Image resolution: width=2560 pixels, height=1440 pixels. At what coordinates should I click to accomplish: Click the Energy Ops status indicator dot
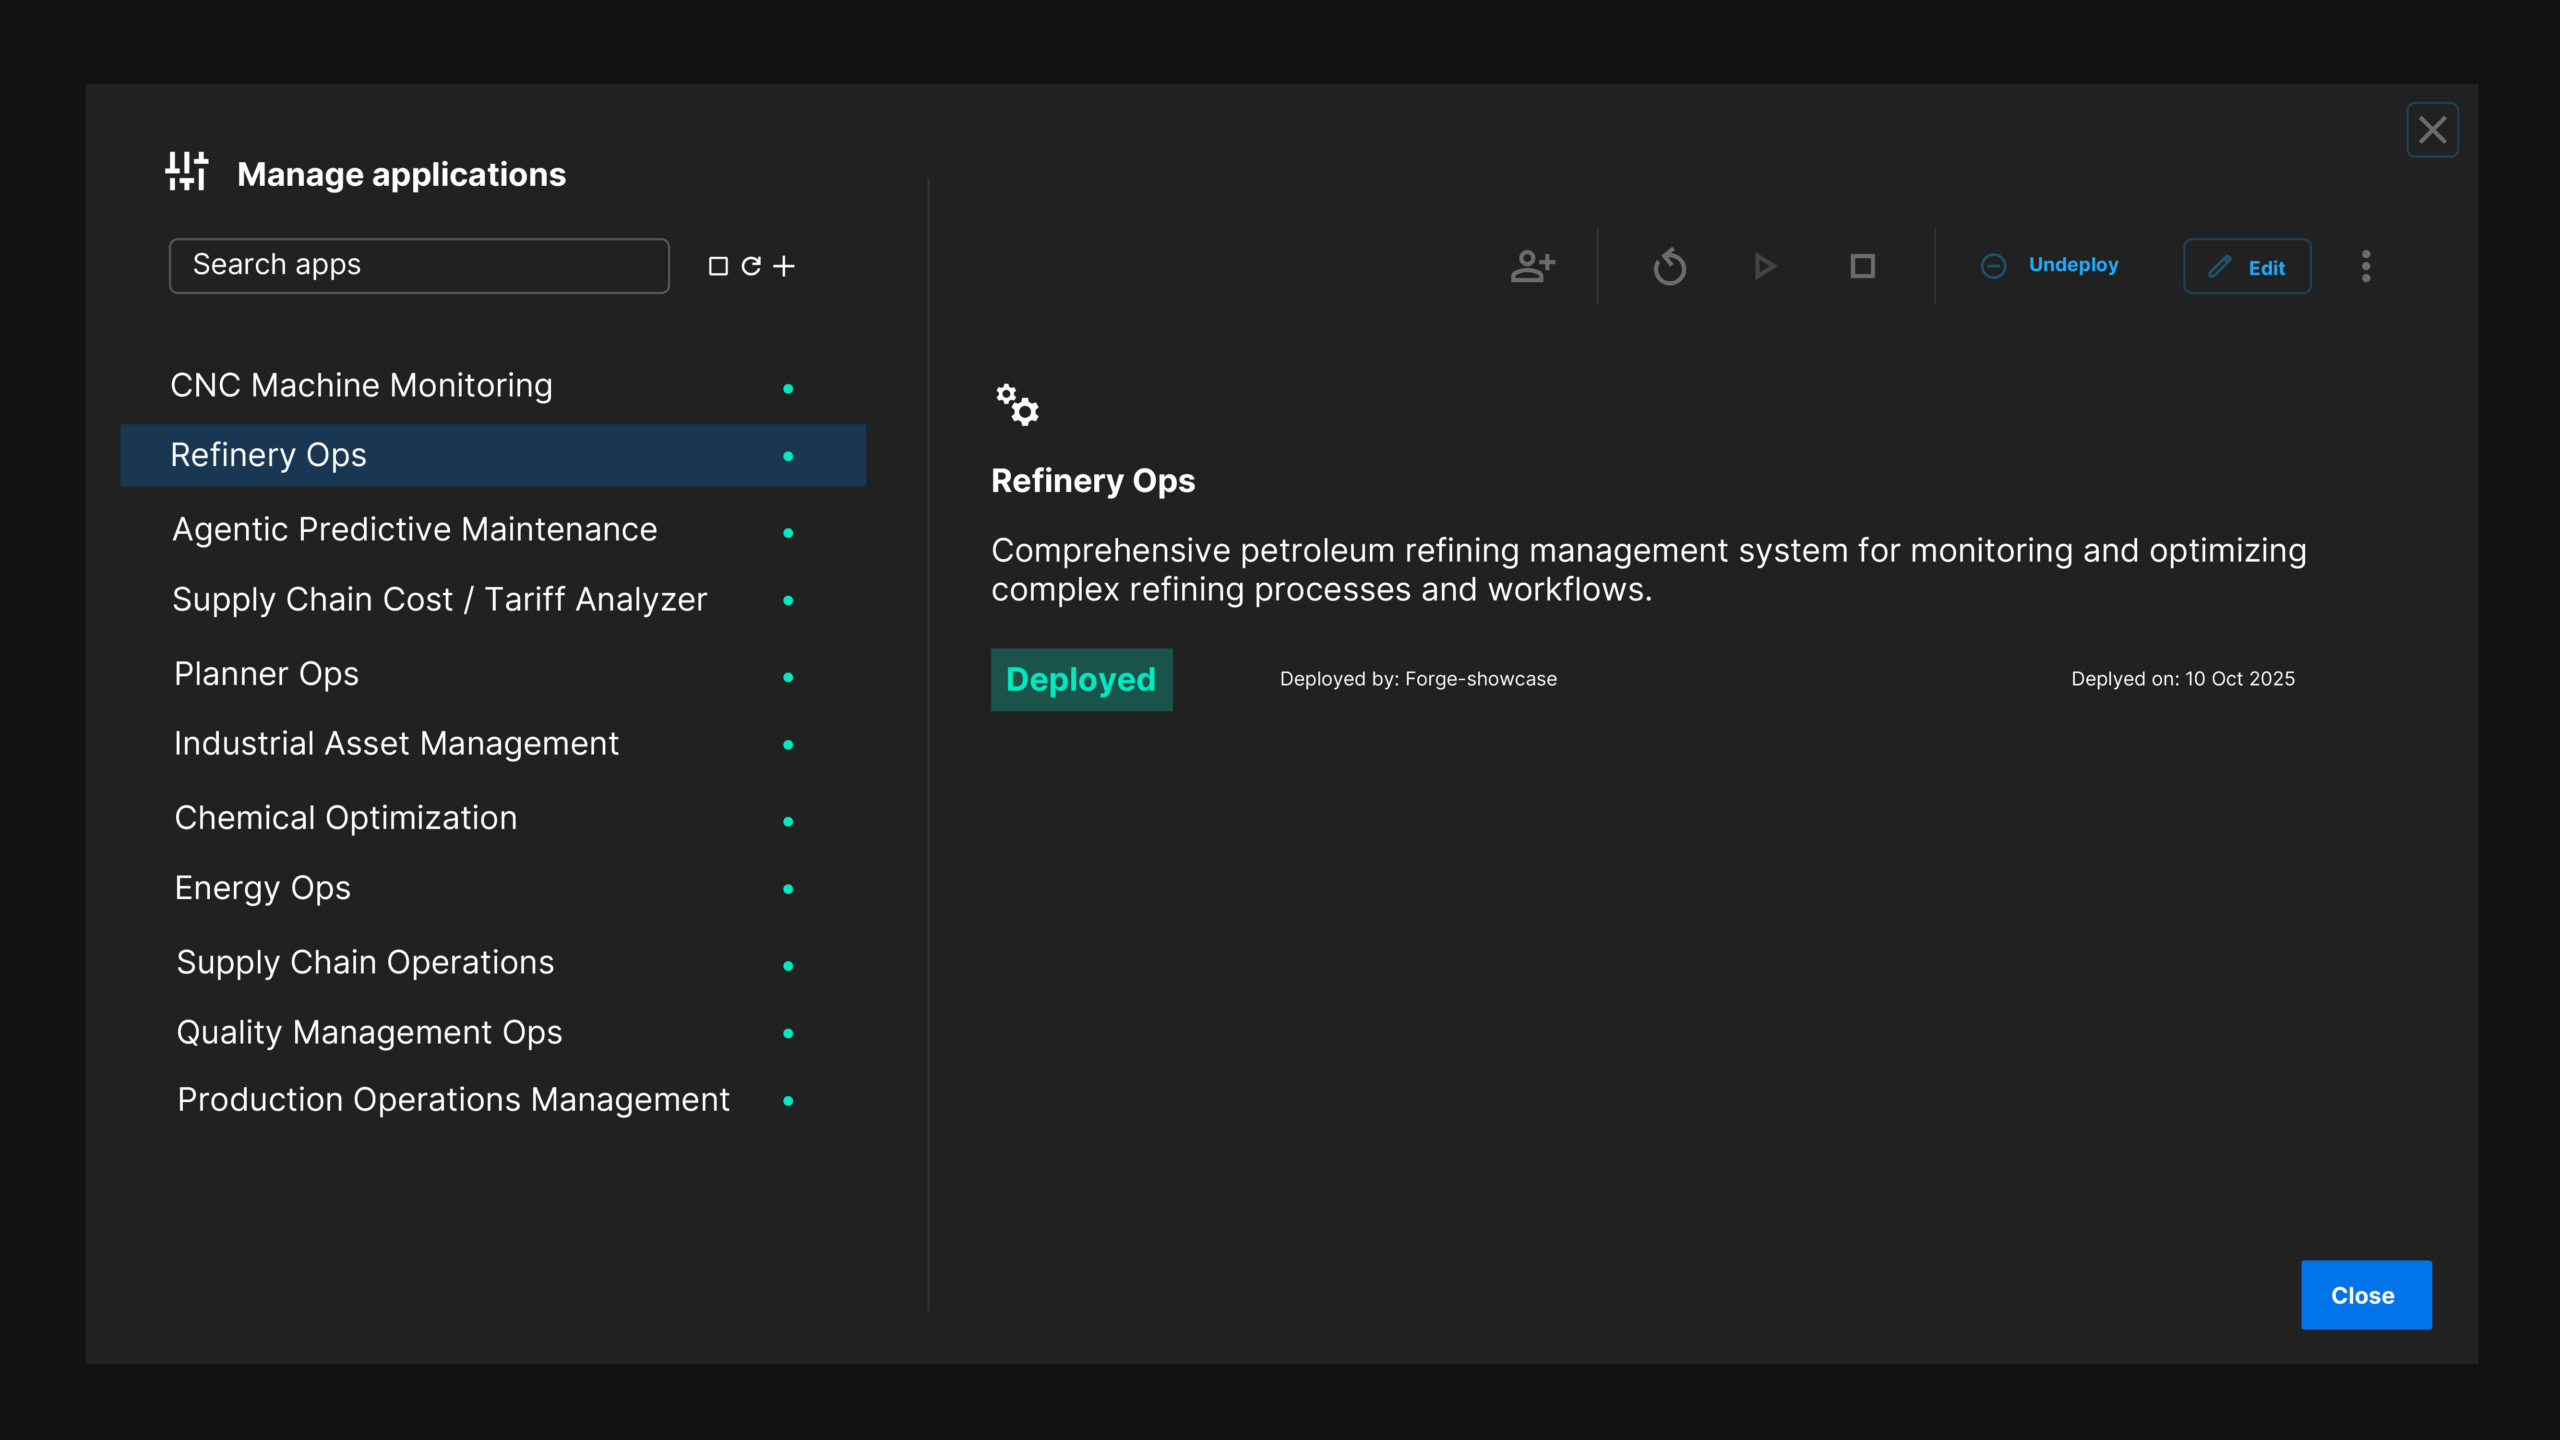tap(788, 889)
